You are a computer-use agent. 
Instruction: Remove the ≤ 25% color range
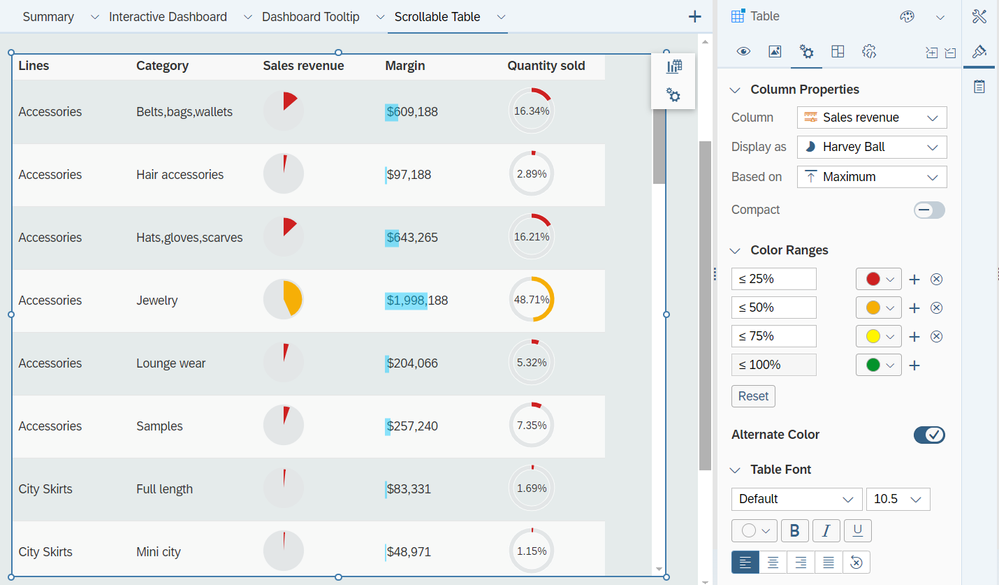click(936, 279)
